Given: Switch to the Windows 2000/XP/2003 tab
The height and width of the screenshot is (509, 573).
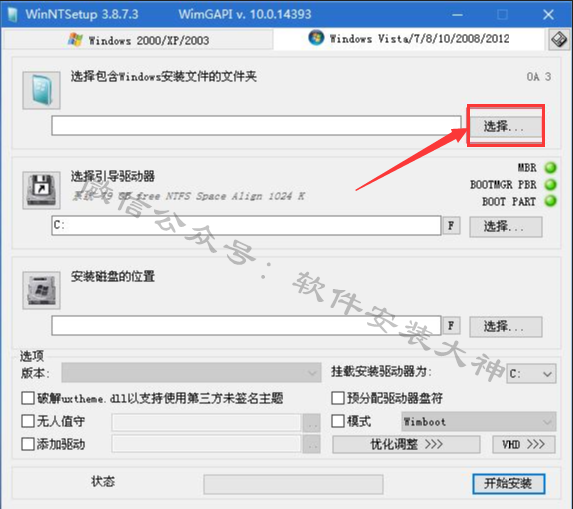Looking at the screenshot, I should click(x=138, y=39).
